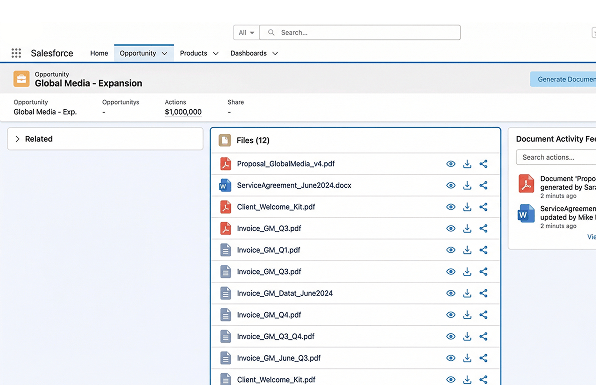Click the Document Activity Feed heading

(556, 139)
